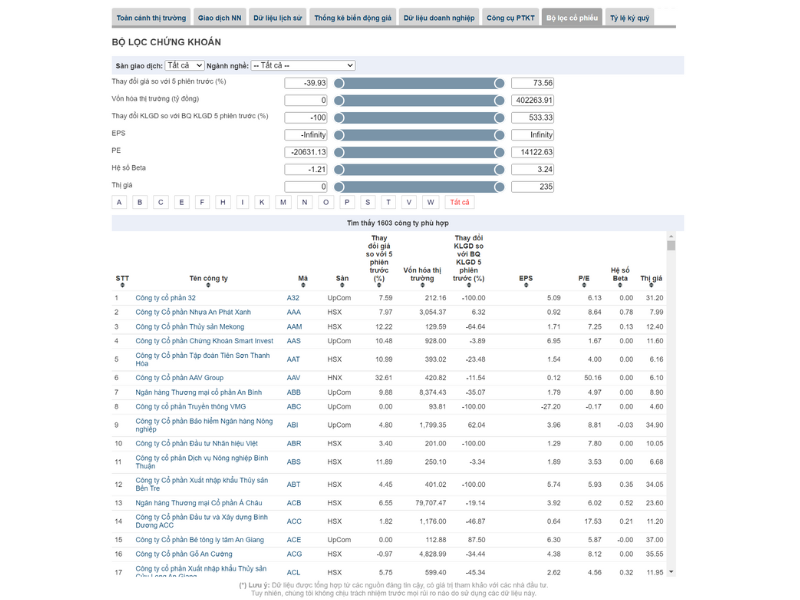
Task: Open Công ty Cổ phần Thủy sản Mekong
Action: tap(190, 327)
